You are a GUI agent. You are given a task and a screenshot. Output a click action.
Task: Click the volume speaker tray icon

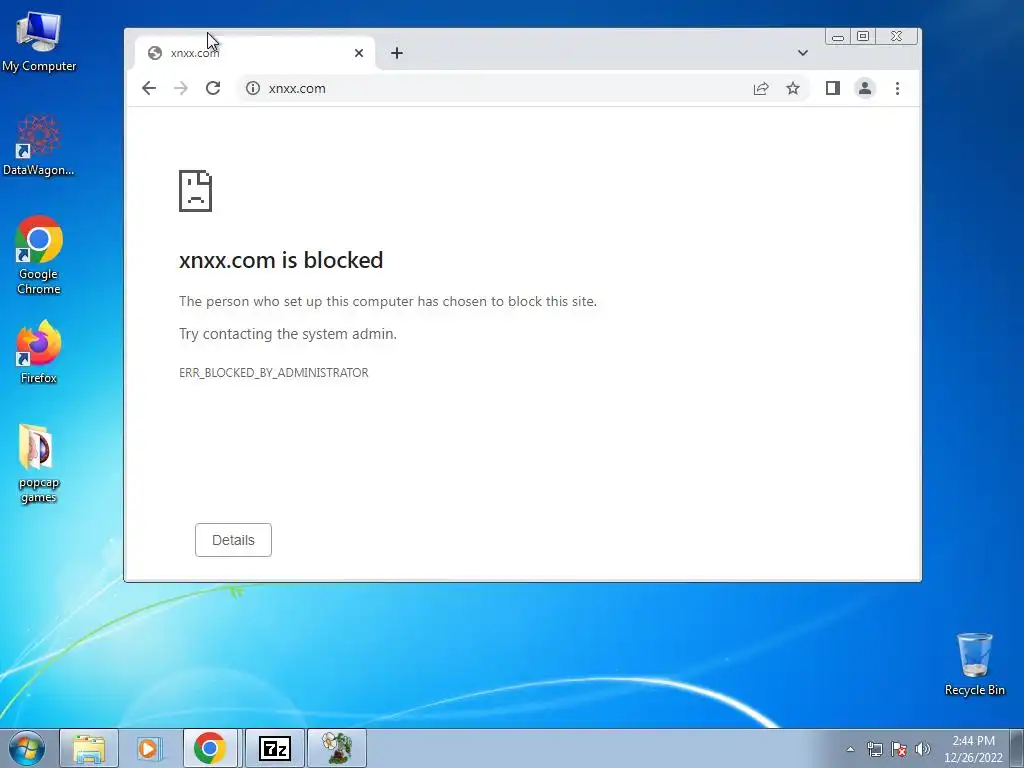point(923,749)
